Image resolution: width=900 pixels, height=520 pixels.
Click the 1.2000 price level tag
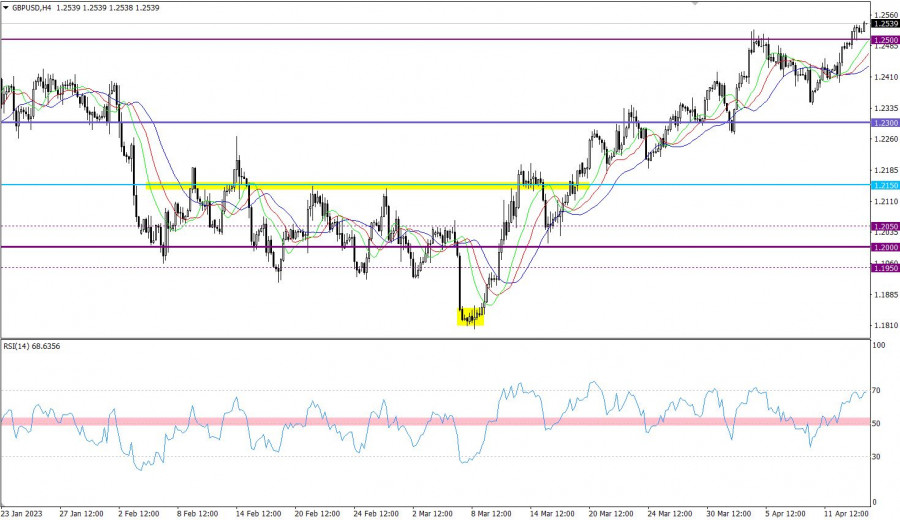pyautogui.click(x=884, y=247)
